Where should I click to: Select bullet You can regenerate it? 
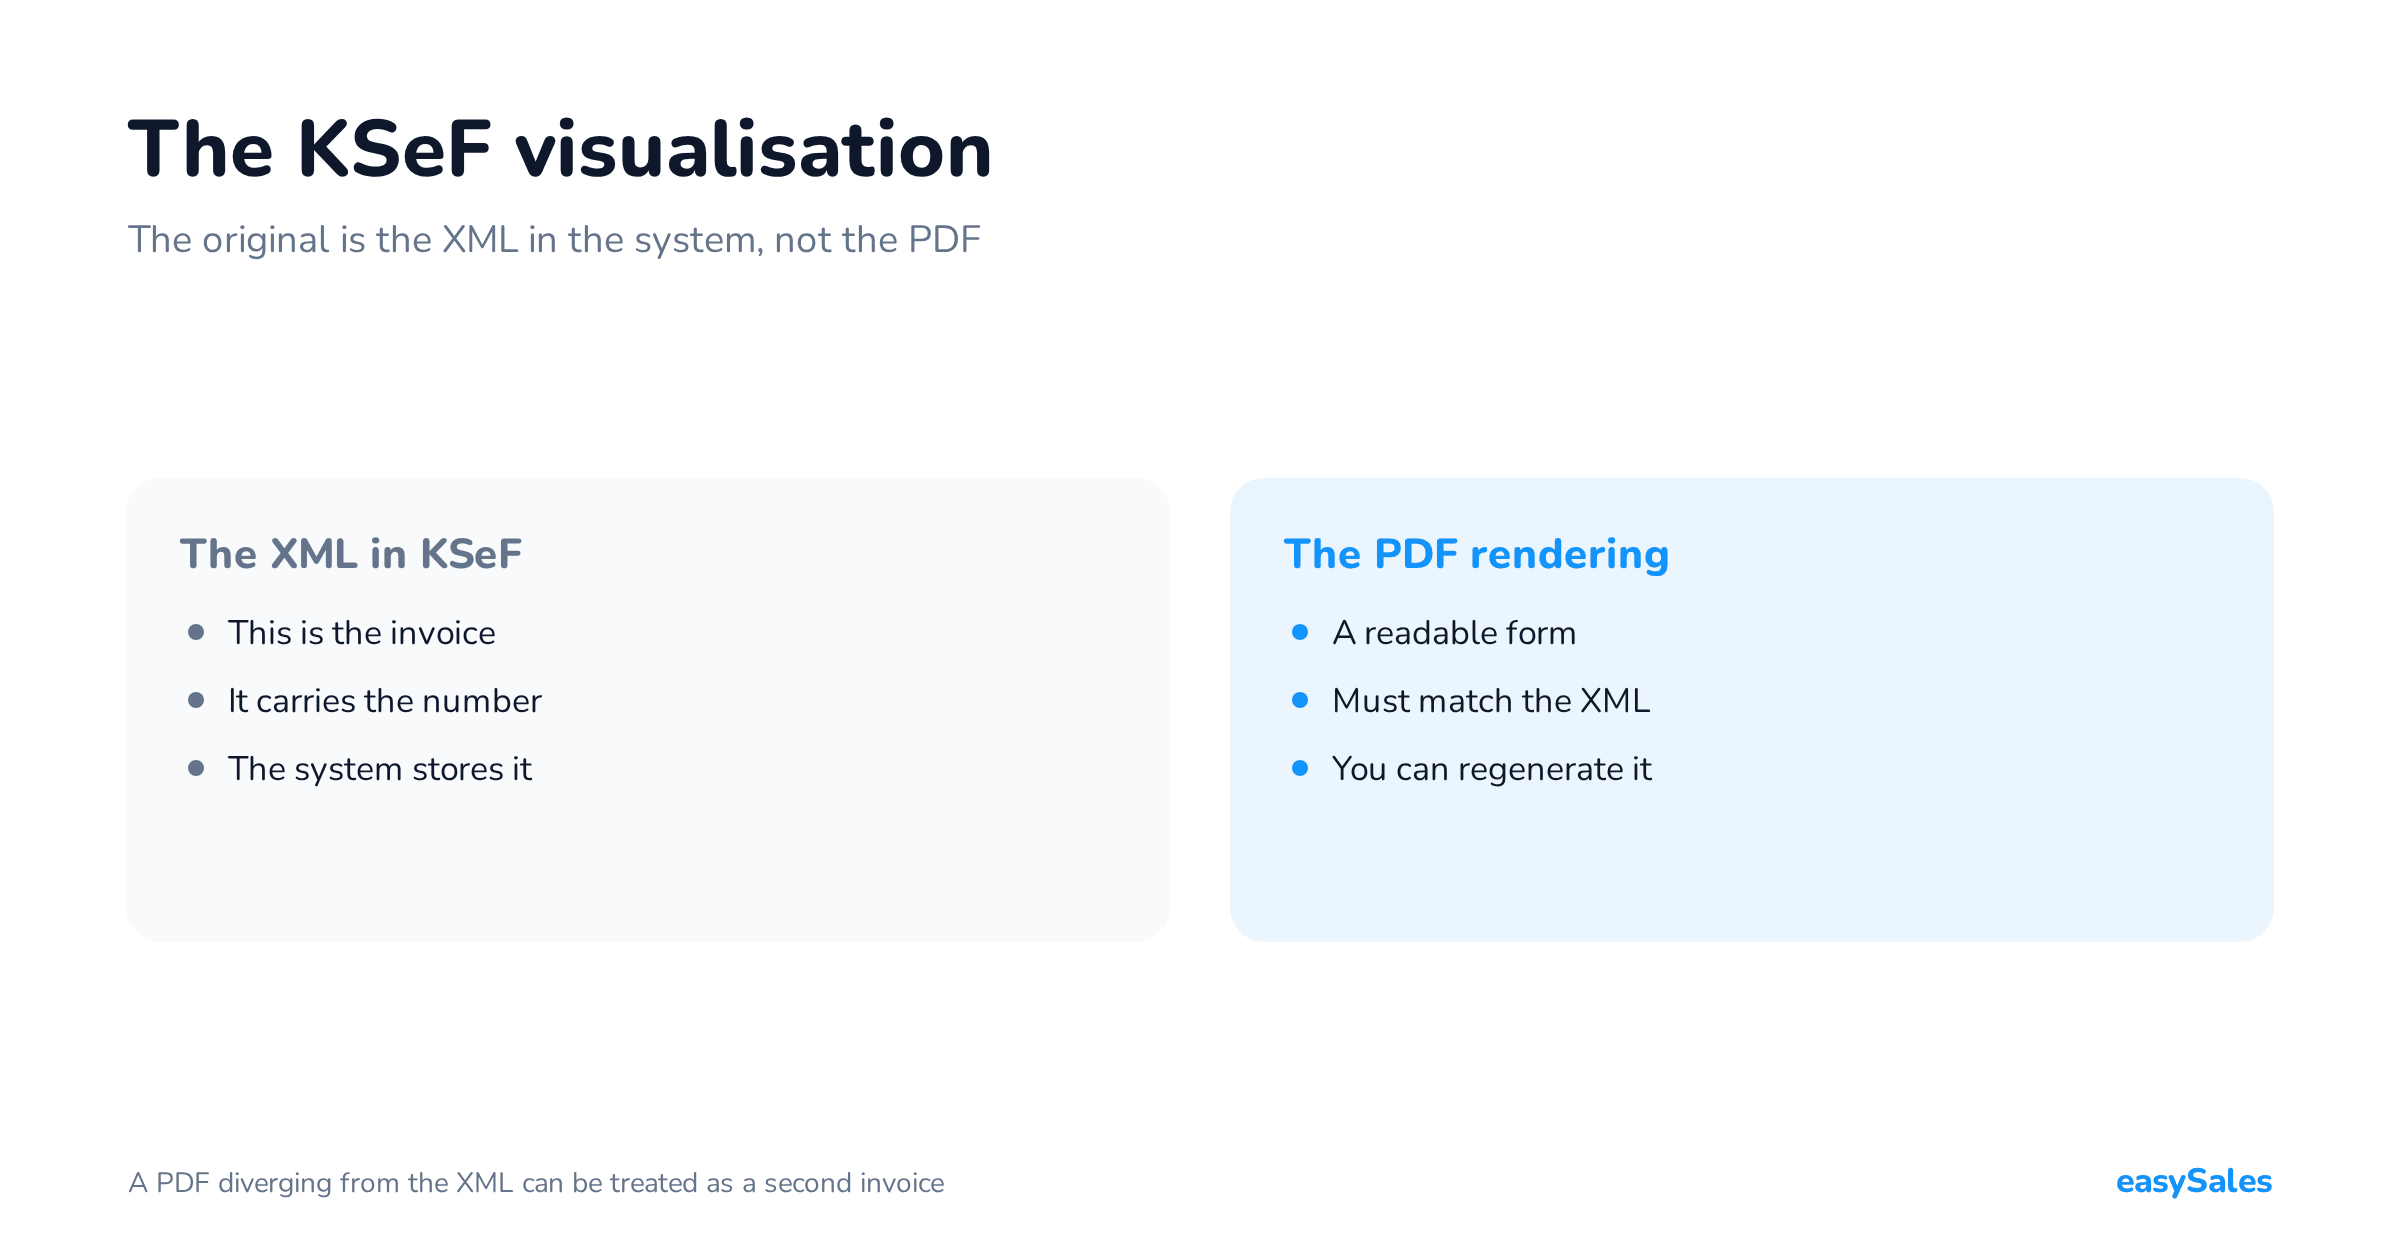pyautogui.click(x=1492, y=769)
